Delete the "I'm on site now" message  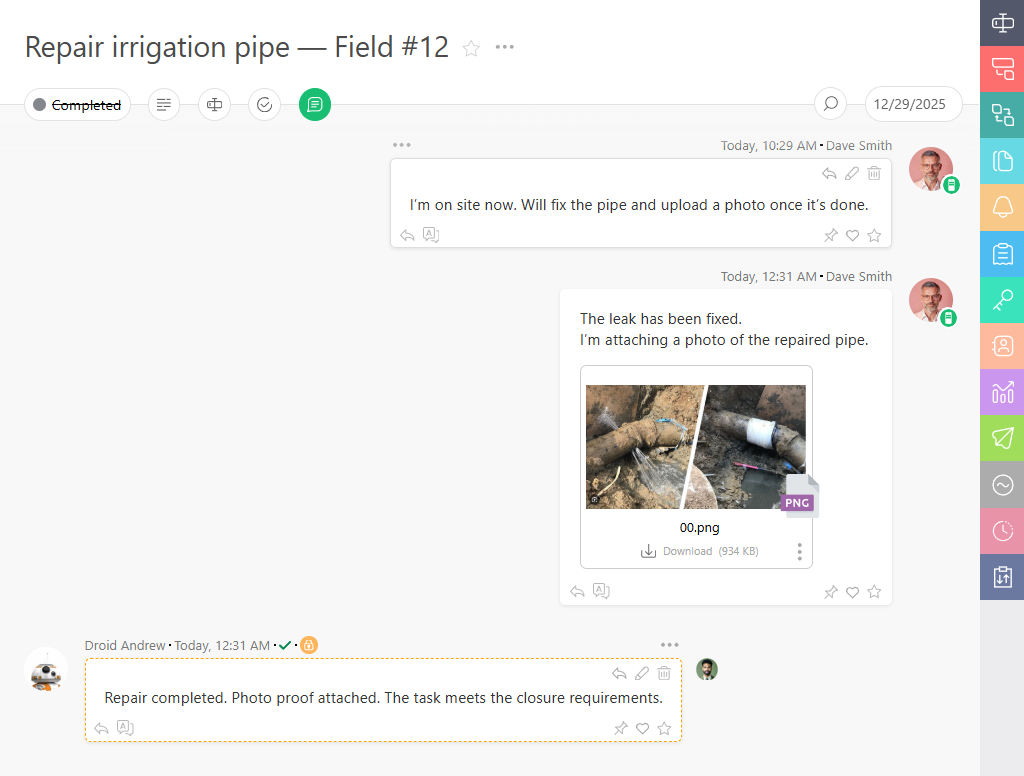[874, 173]
